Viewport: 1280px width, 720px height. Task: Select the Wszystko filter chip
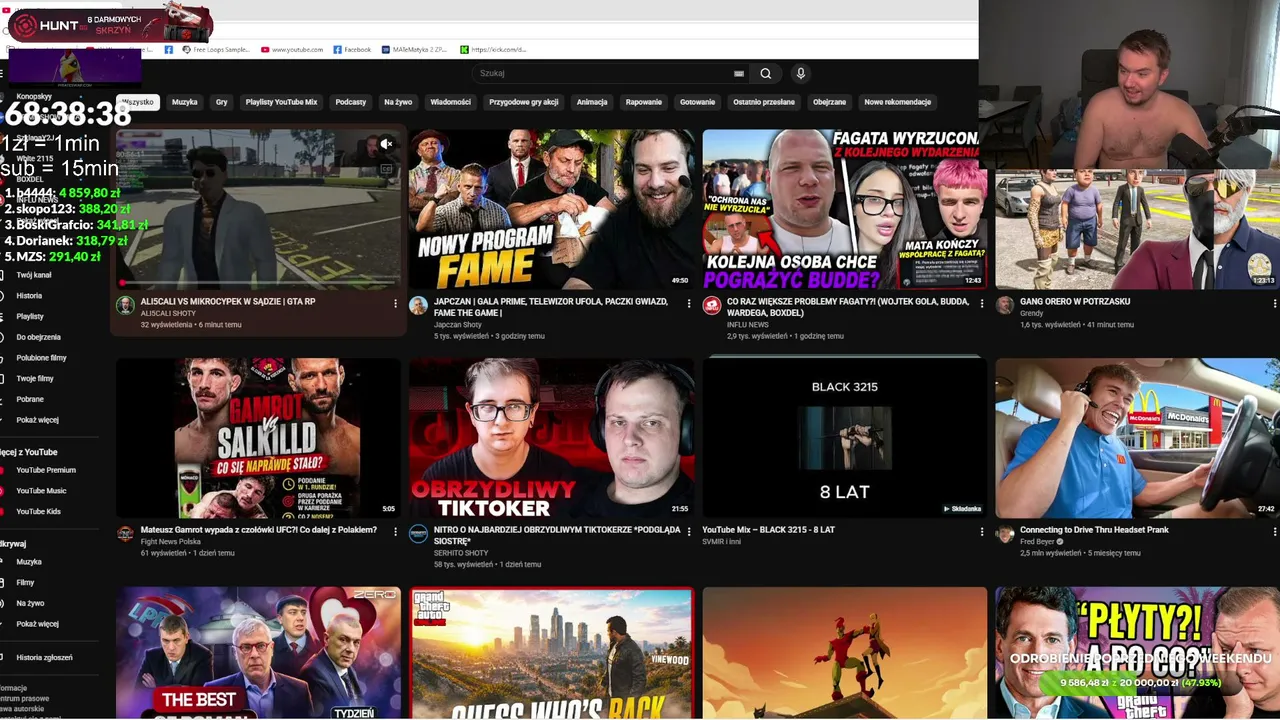pos(137,102)
